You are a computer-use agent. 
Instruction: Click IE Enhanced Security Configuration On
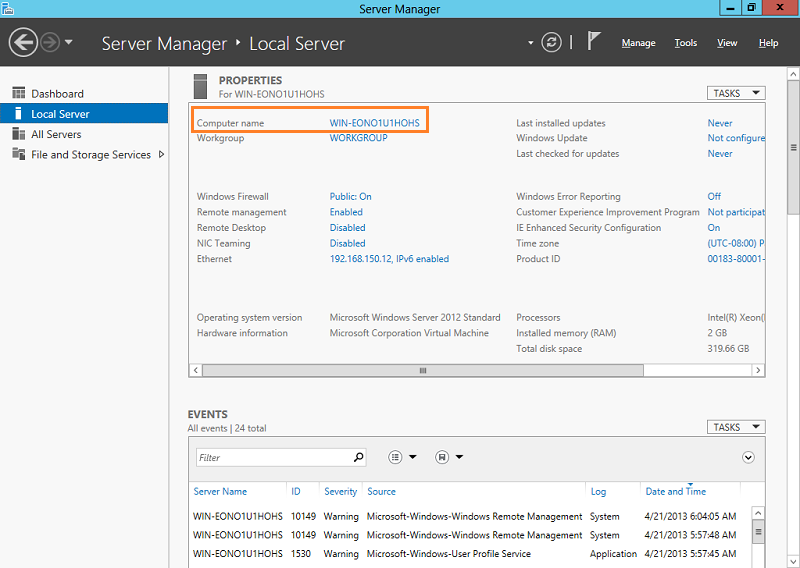[713, 228]
